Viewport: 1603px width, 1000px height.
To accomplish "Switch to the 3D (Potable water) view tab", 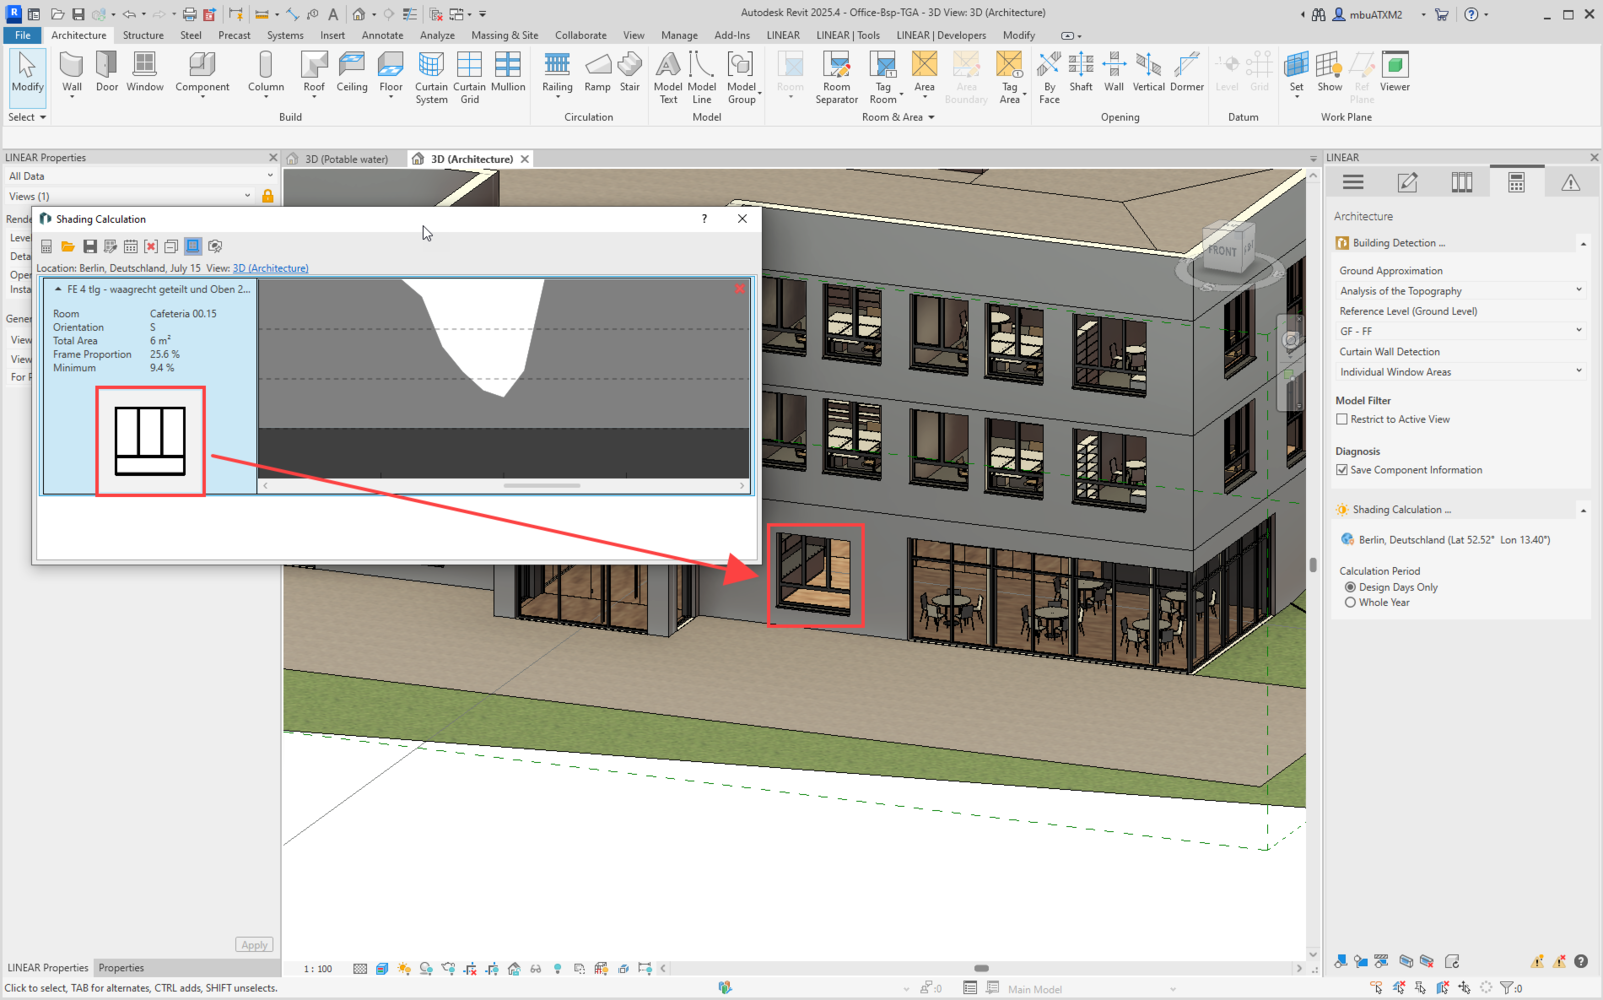I will pyautogui.click(x=346, y=159).
